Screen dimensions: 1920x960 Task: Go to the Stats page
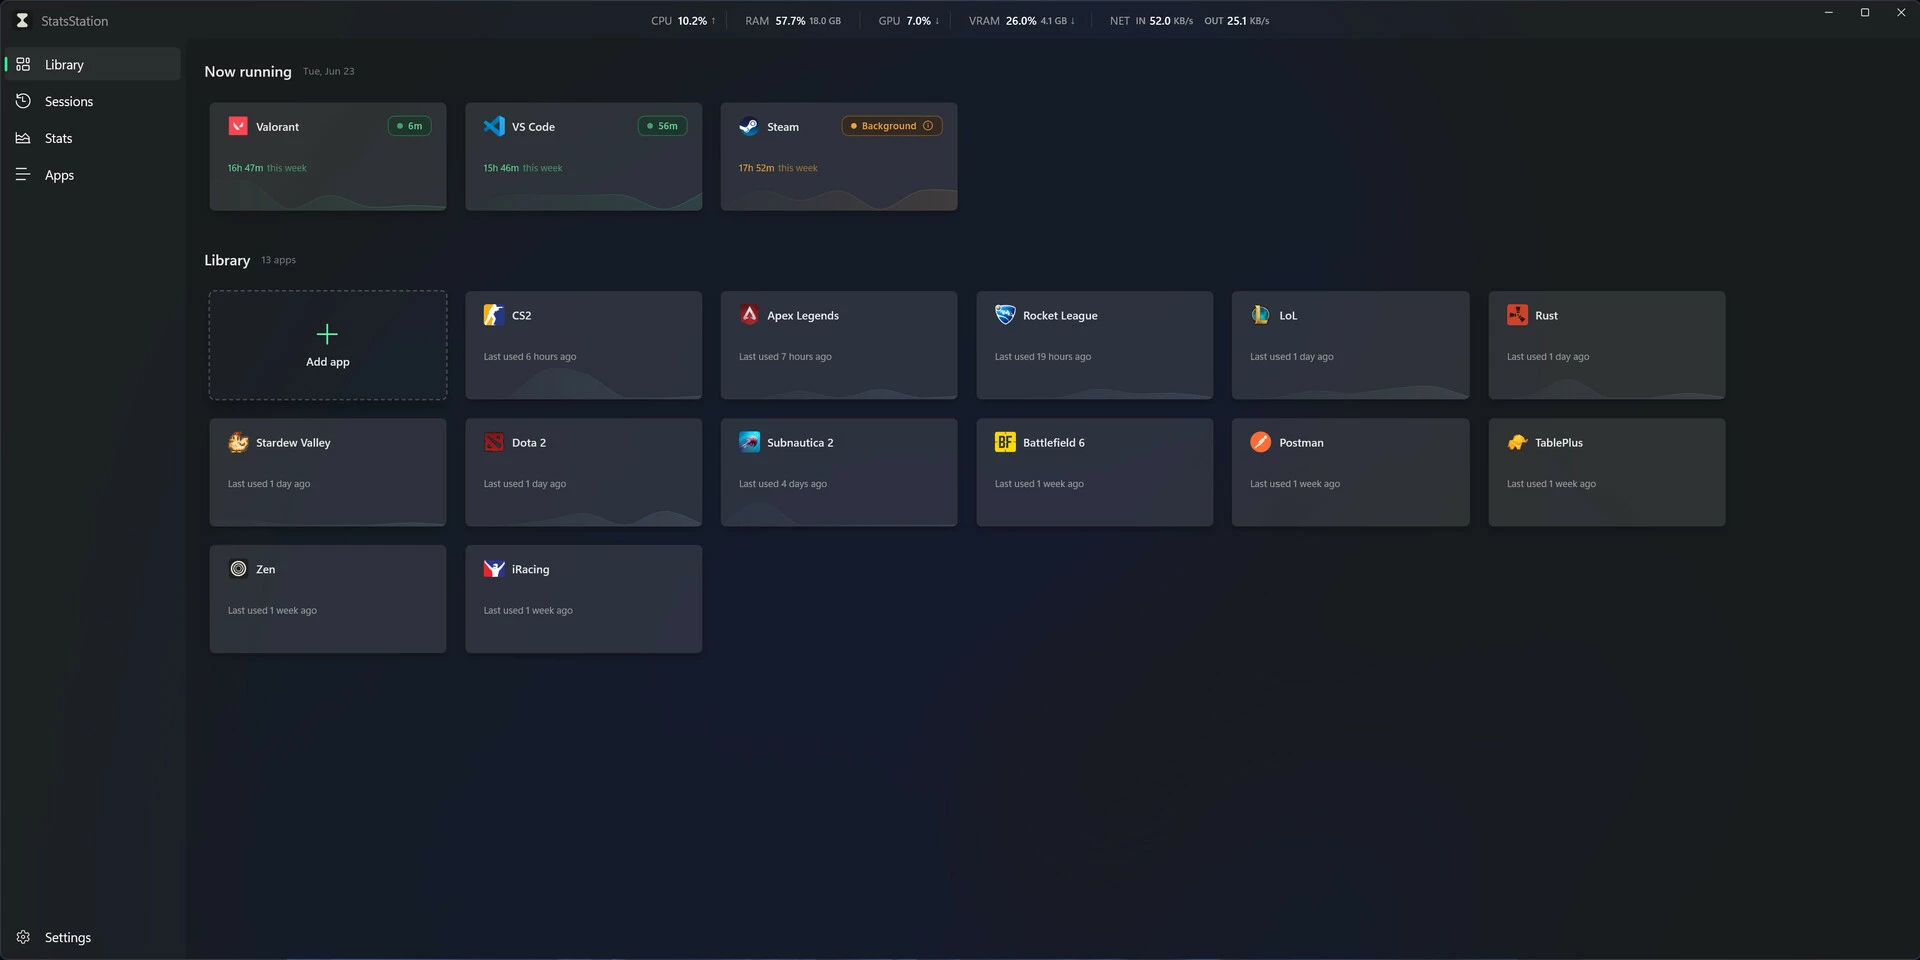(92, 138)
